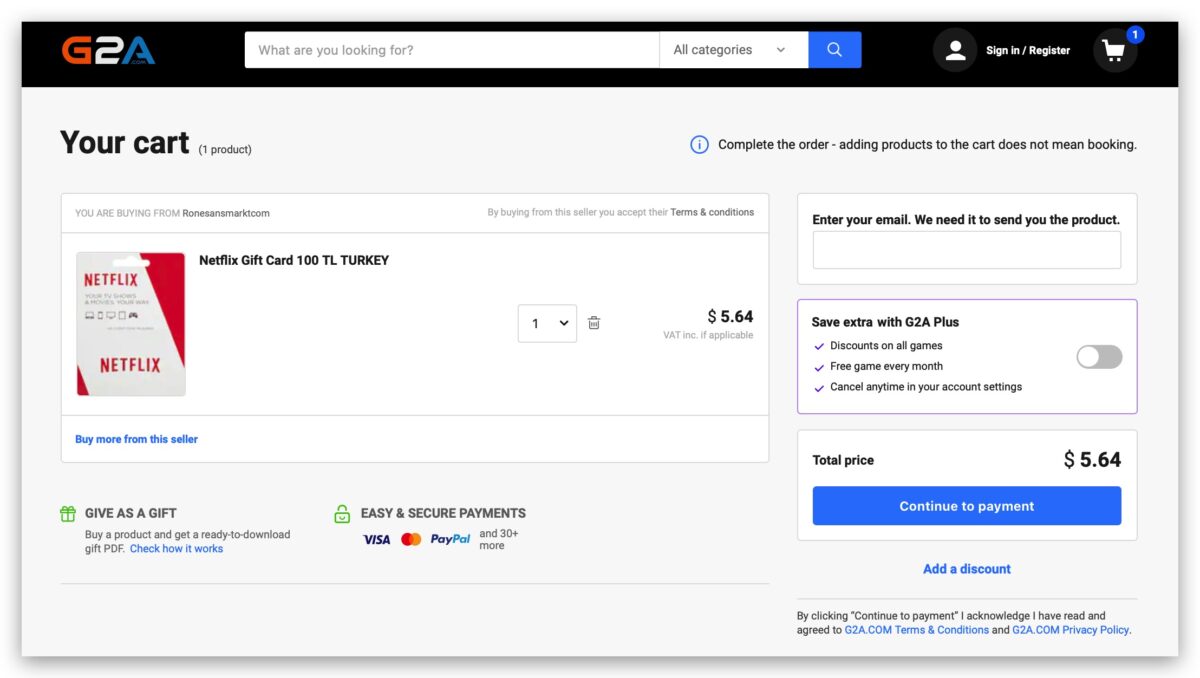The height and width of the screenshot is (678, 1200).
Task: Click VAT inc. if applicable note
Action: (x=708, y=335)
